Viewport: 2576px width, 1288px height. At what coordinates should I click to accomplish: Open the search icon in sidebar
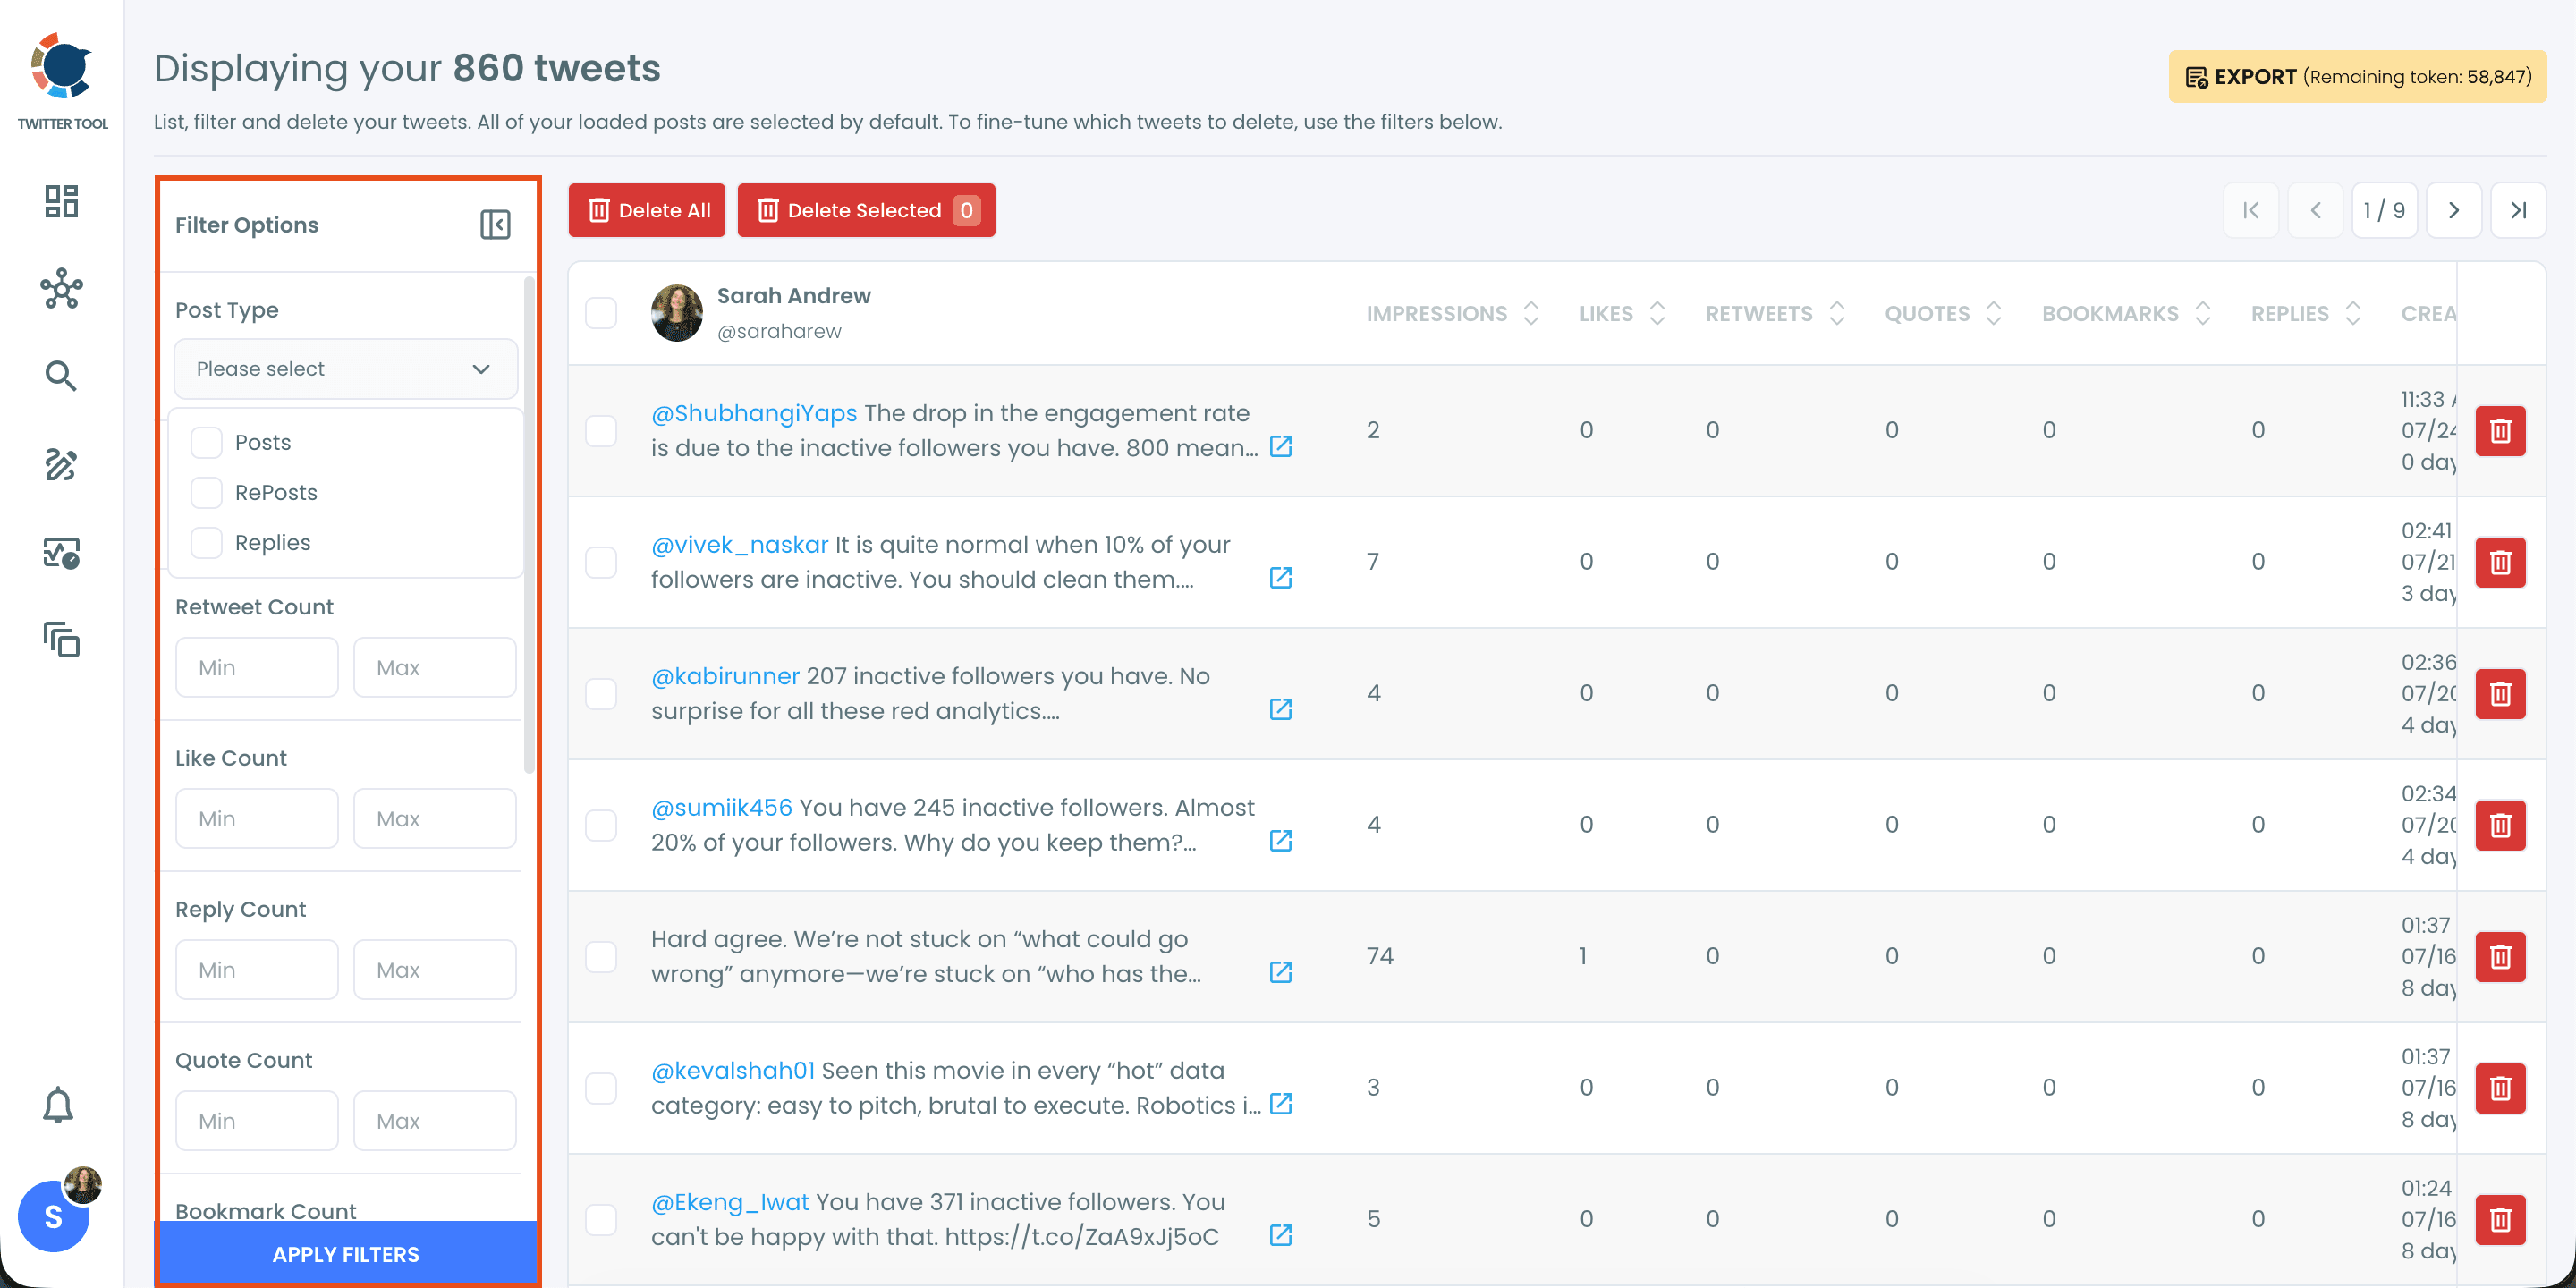(61, 376)
